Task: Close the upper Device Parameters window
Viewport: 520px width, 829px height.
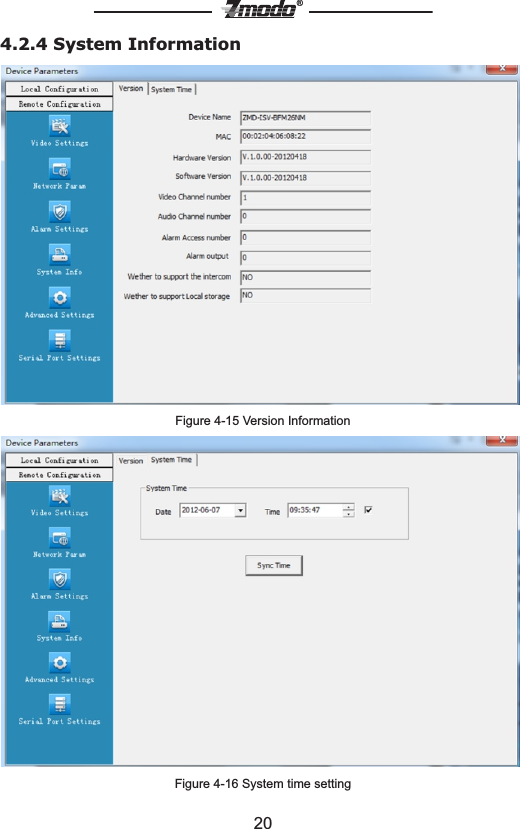Action: click(502, 69)
